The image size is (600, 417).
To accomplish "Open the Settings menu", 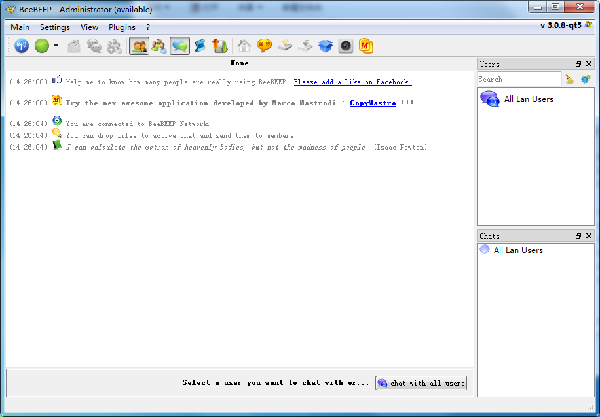I will [x=55, y=26].
